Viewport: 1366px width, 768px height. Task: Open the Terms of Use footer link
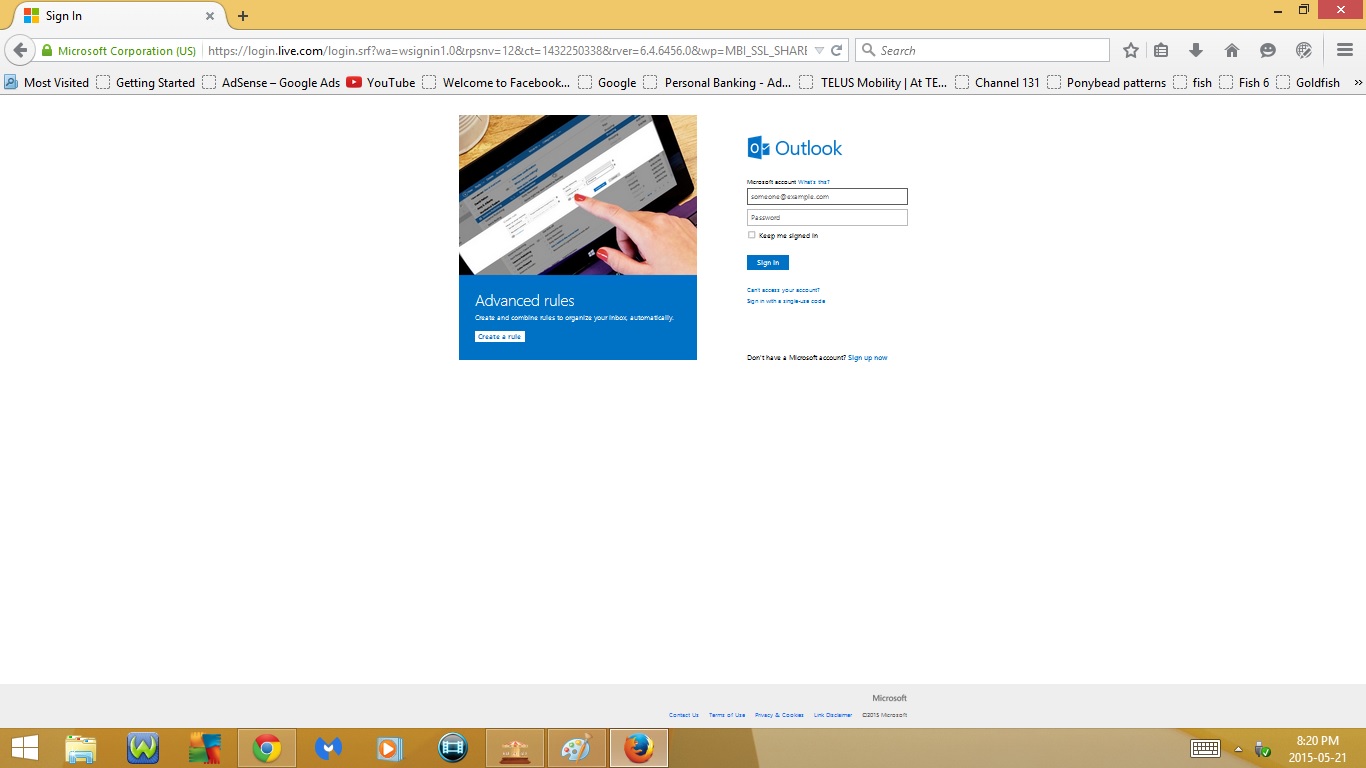coord(727,715)
